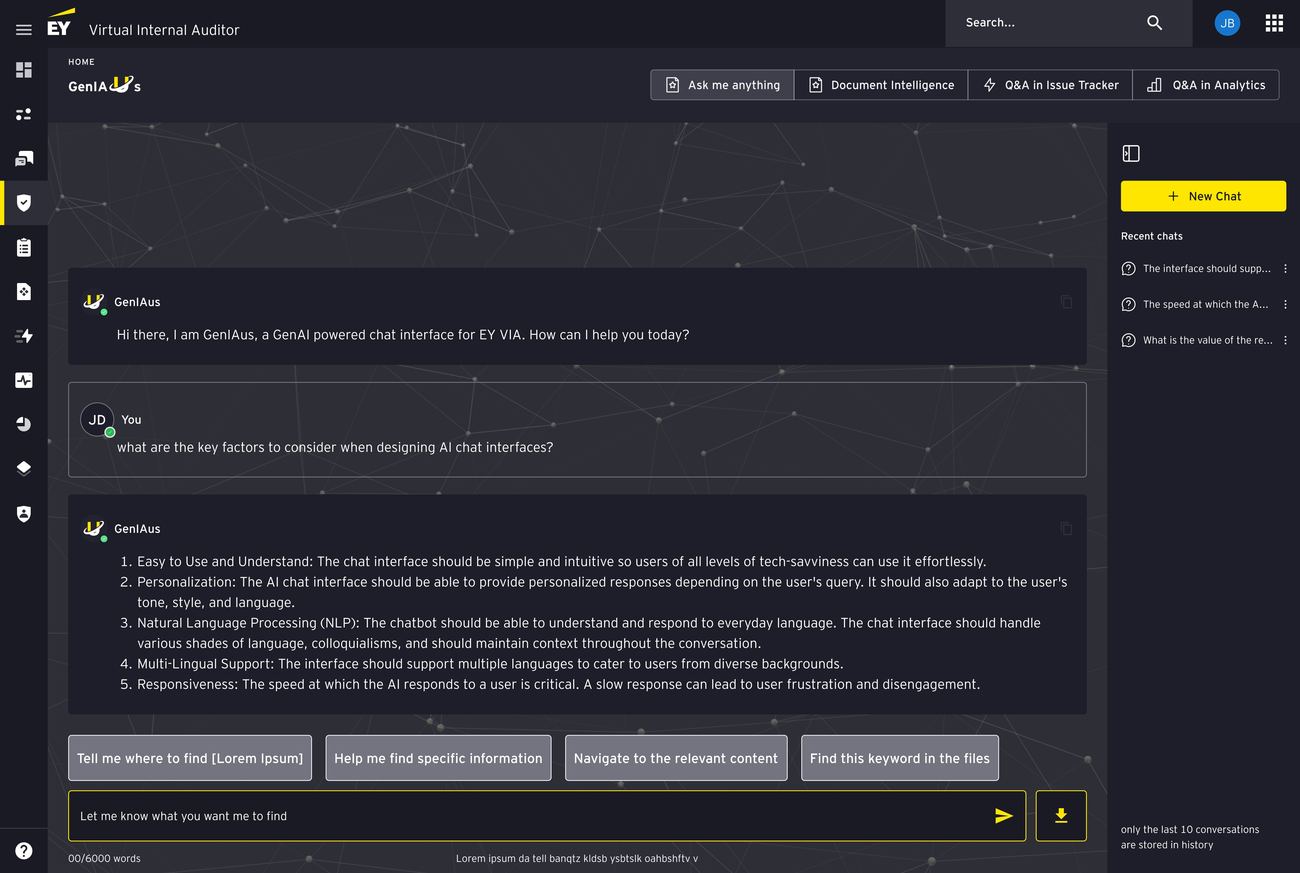The image size is (1300, 873).
Task: Open the chat bubbles sidebar icon
Action: (24, 159)
